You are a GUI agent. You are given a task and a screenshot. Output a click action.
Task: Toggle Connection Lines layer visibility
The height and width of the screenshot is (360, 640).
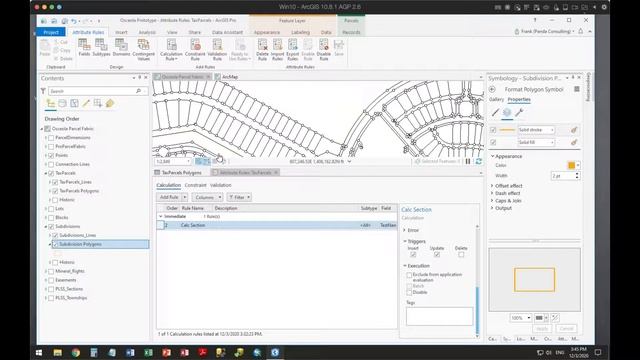click(x=51, y=164)
